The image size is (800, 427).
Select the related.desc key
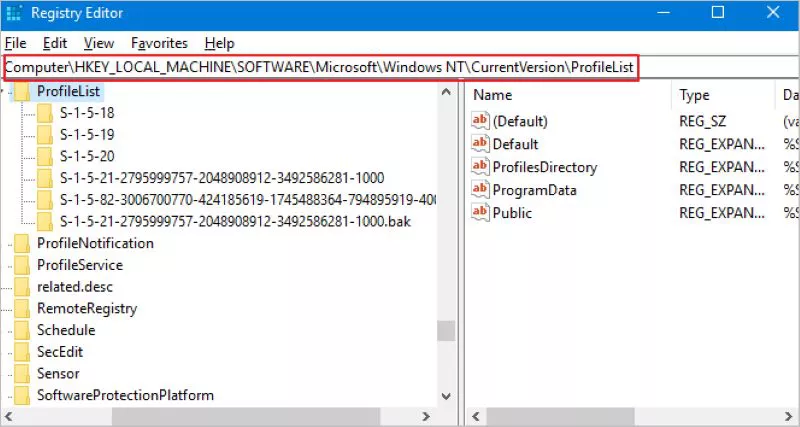click(74, 287)
